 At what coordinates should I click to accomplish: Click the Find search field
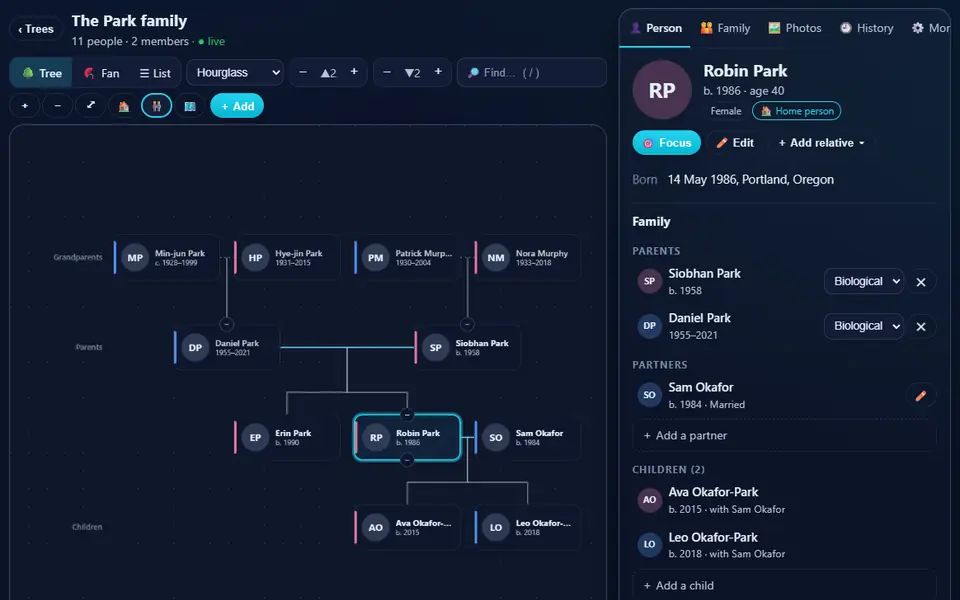point(531,72)
